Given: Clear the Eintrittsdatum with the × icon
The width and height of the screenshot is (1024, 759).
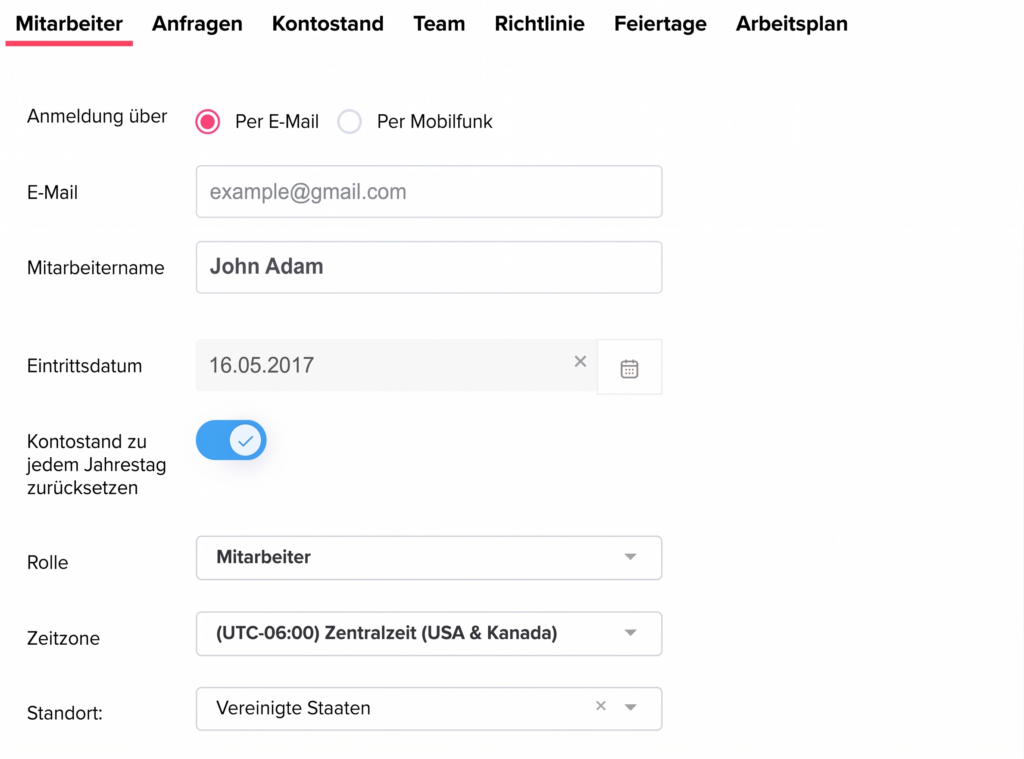Looking at the screenshot, I should (580, 362).
